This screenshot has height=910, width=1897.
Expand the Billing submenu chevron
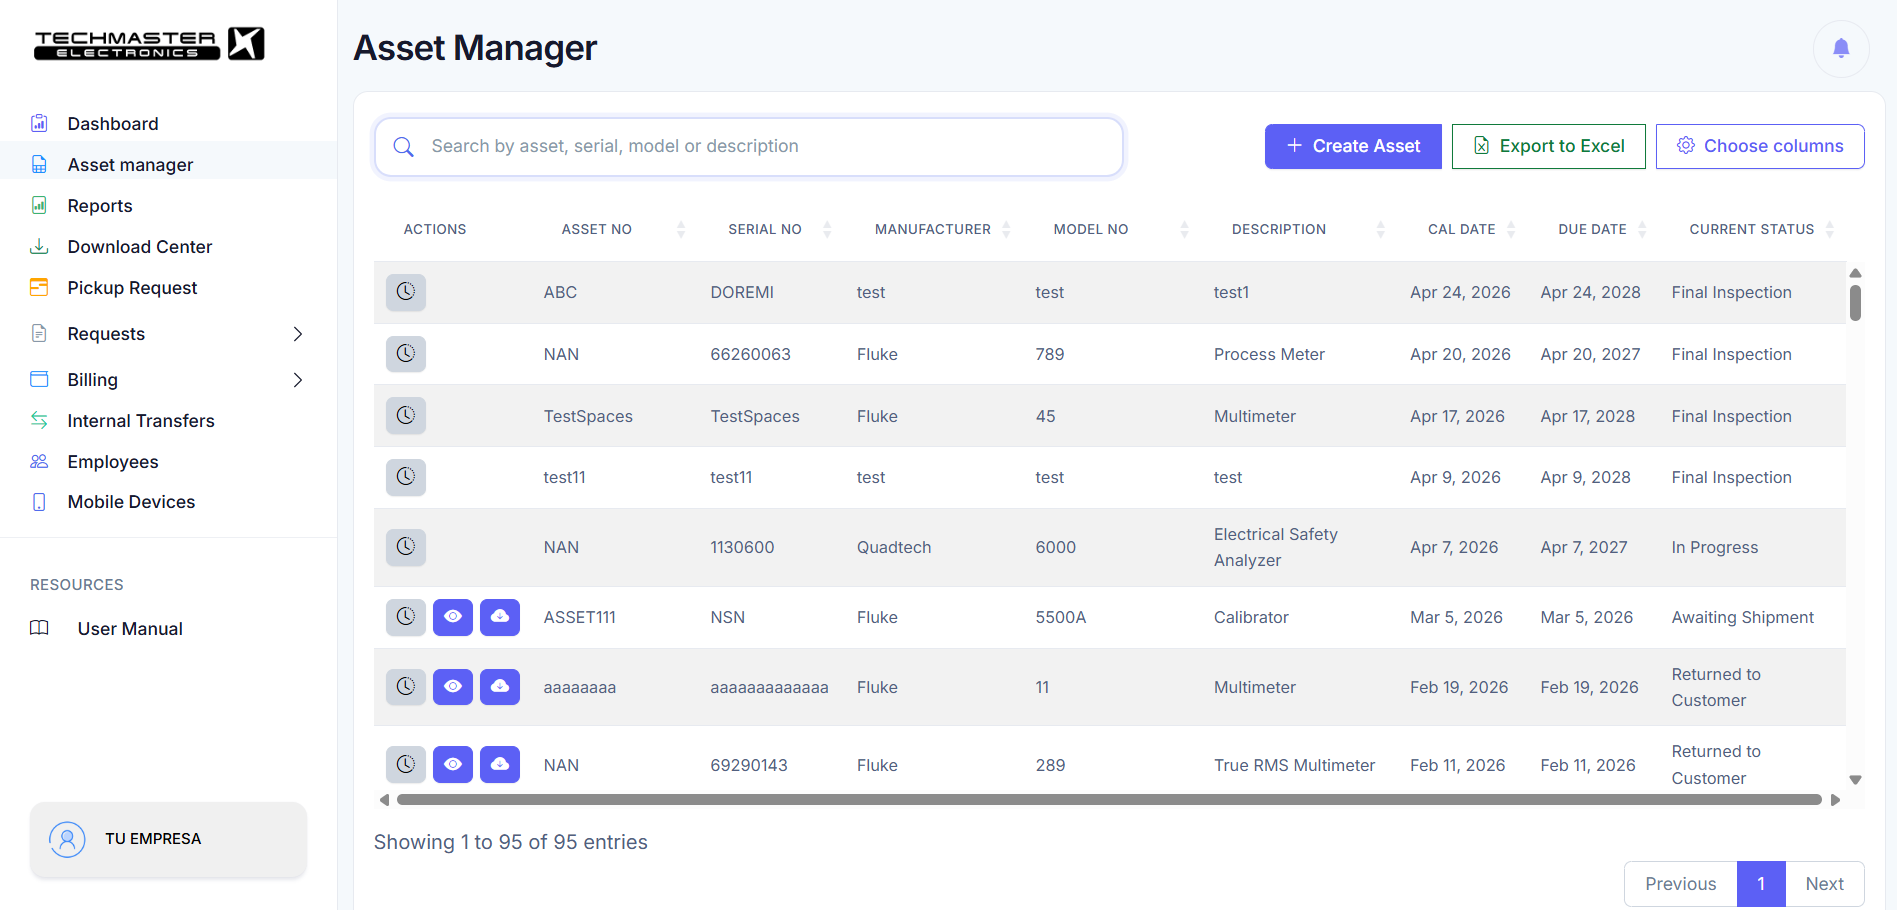(x=298, y=380)
